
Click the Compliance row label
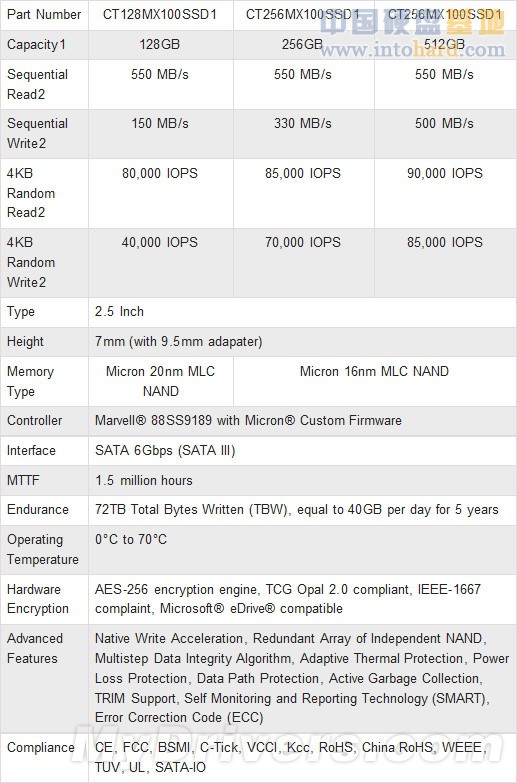[40, 748]
